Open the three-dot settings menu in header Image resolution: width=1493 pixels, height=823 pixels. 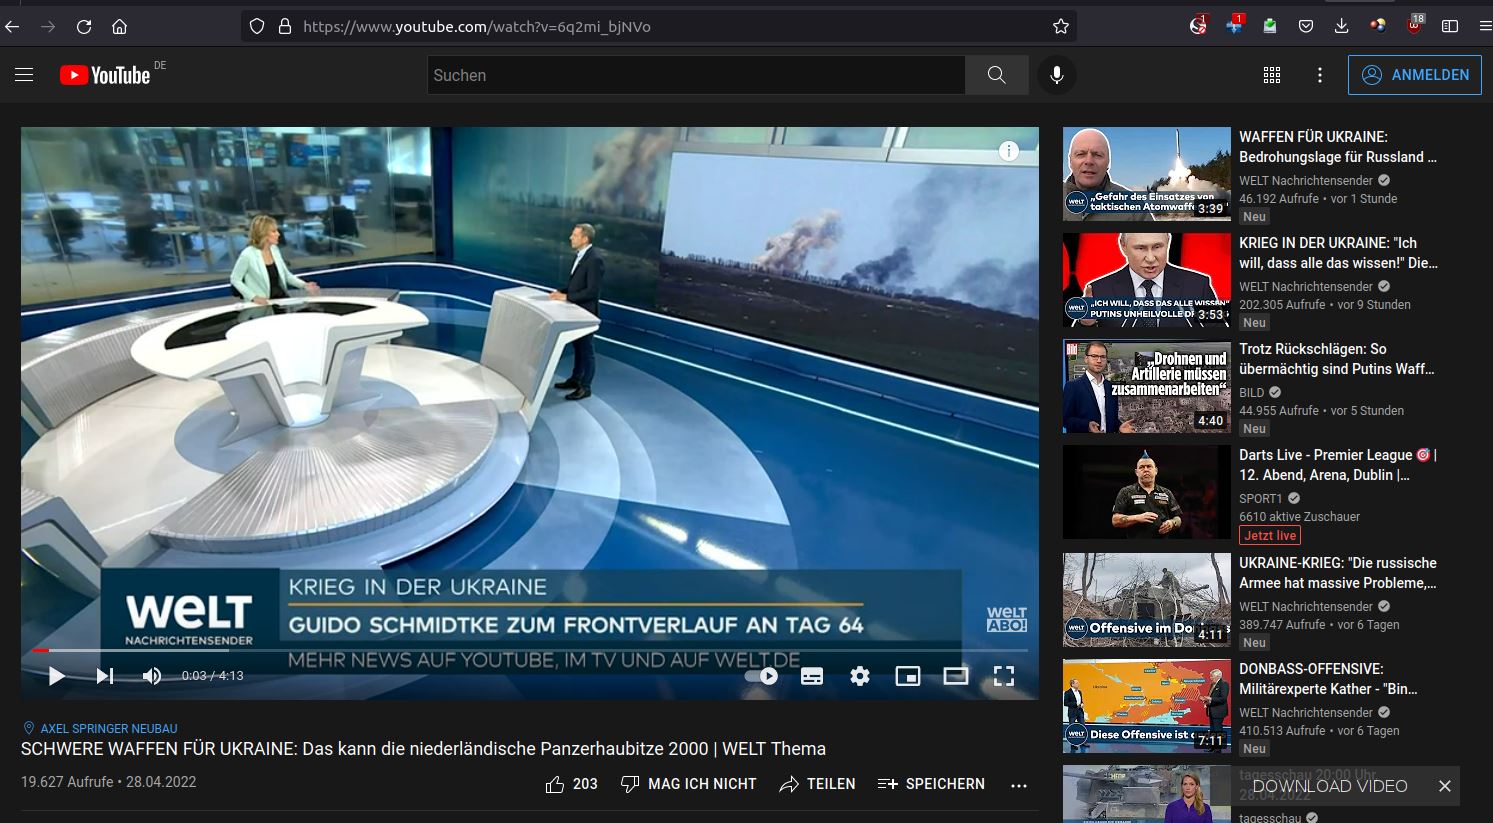pyautogui.click(x=1320, y=75)
